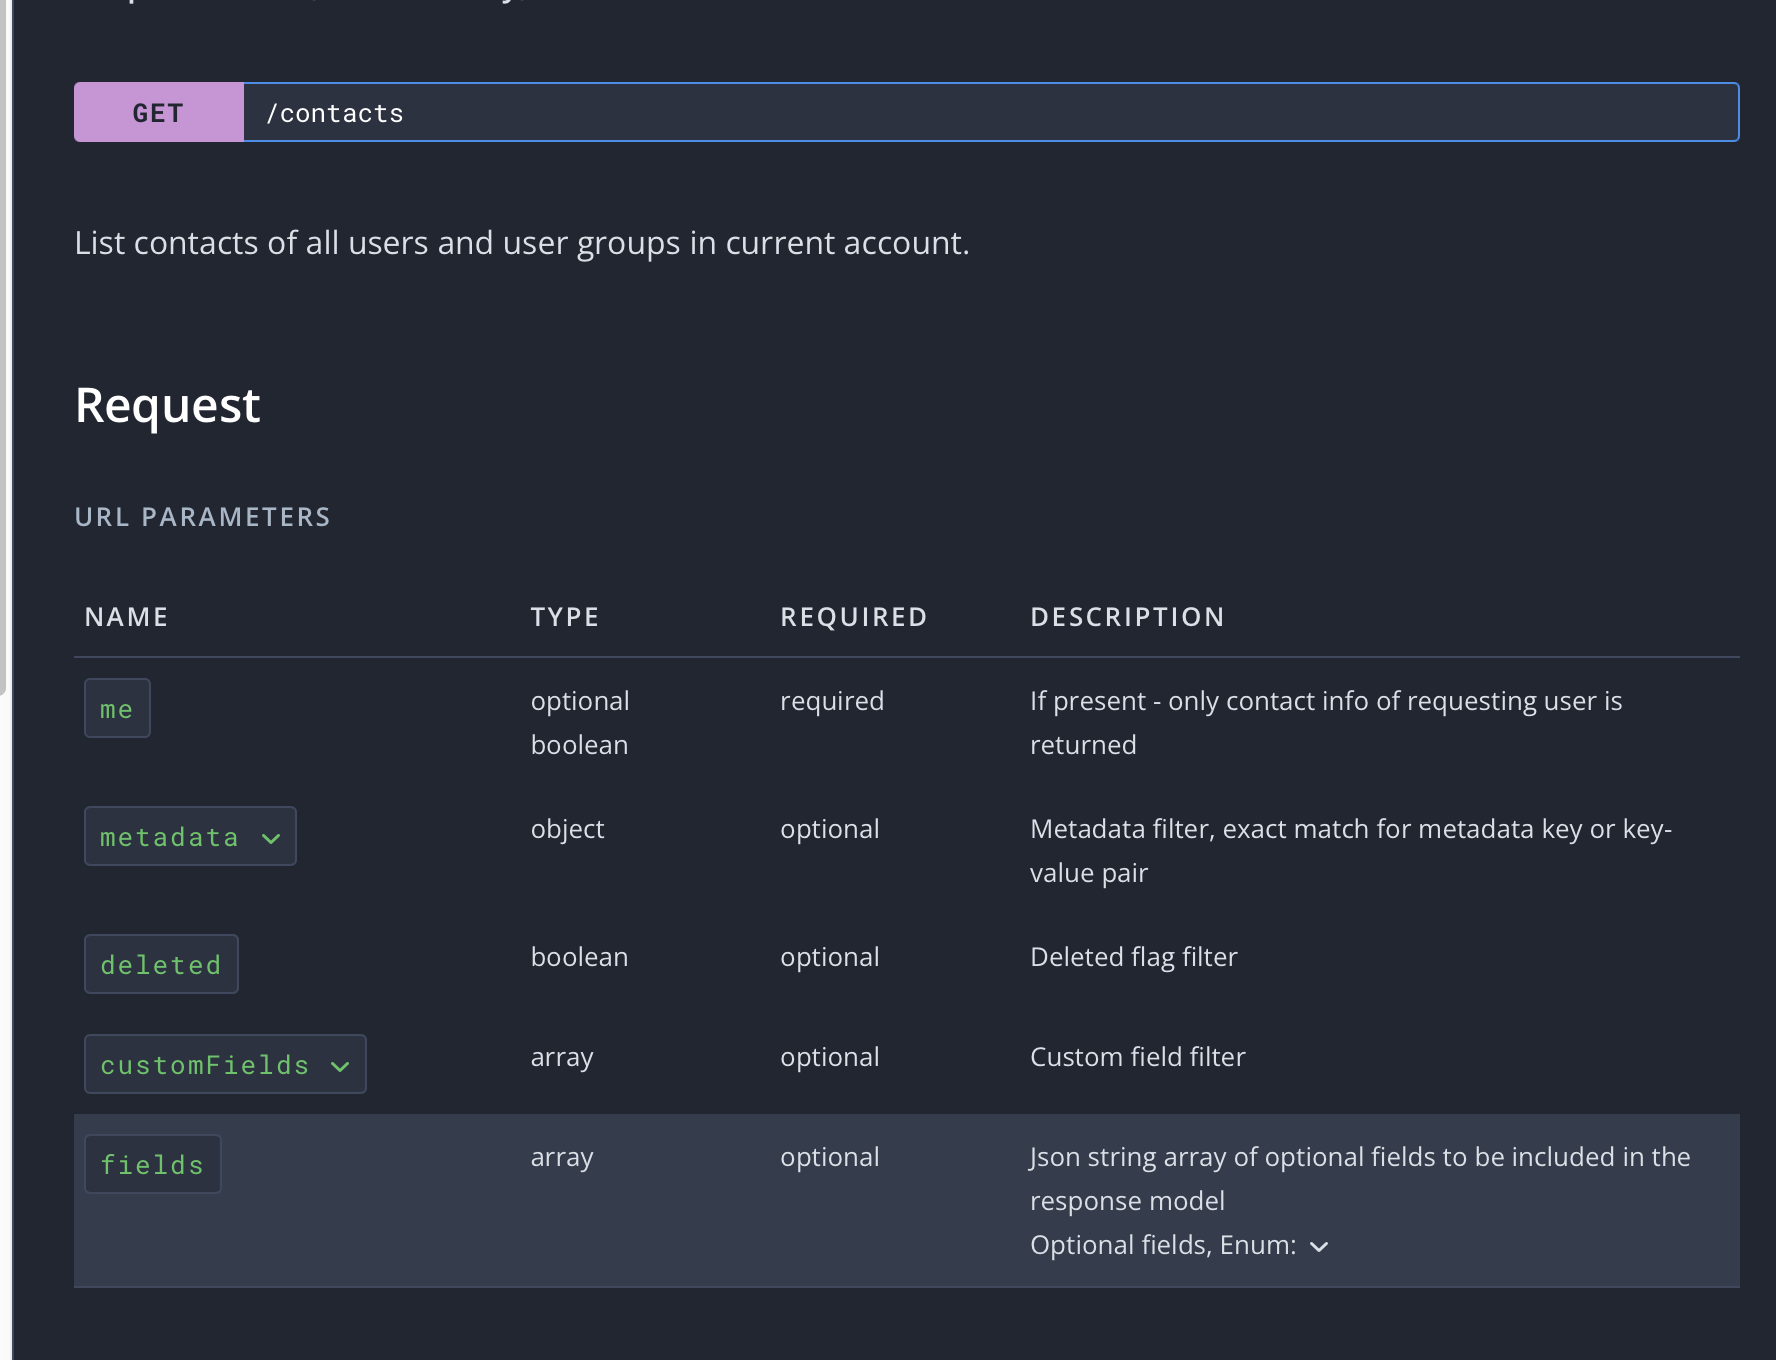Viewport: 1776px width, 1360px height.
Task: Click the customFields parameter name text
Action: click(x=205, y=1065)
